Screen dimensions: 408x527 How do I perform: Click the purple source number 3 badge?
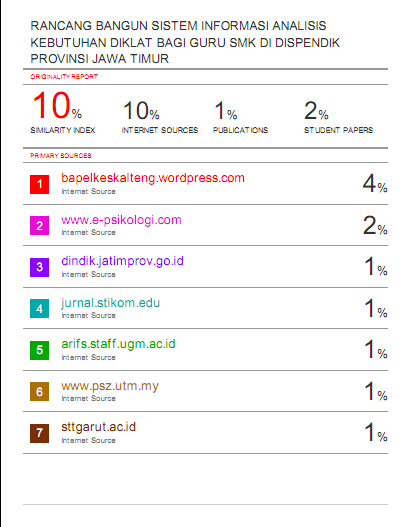[39, 267]
